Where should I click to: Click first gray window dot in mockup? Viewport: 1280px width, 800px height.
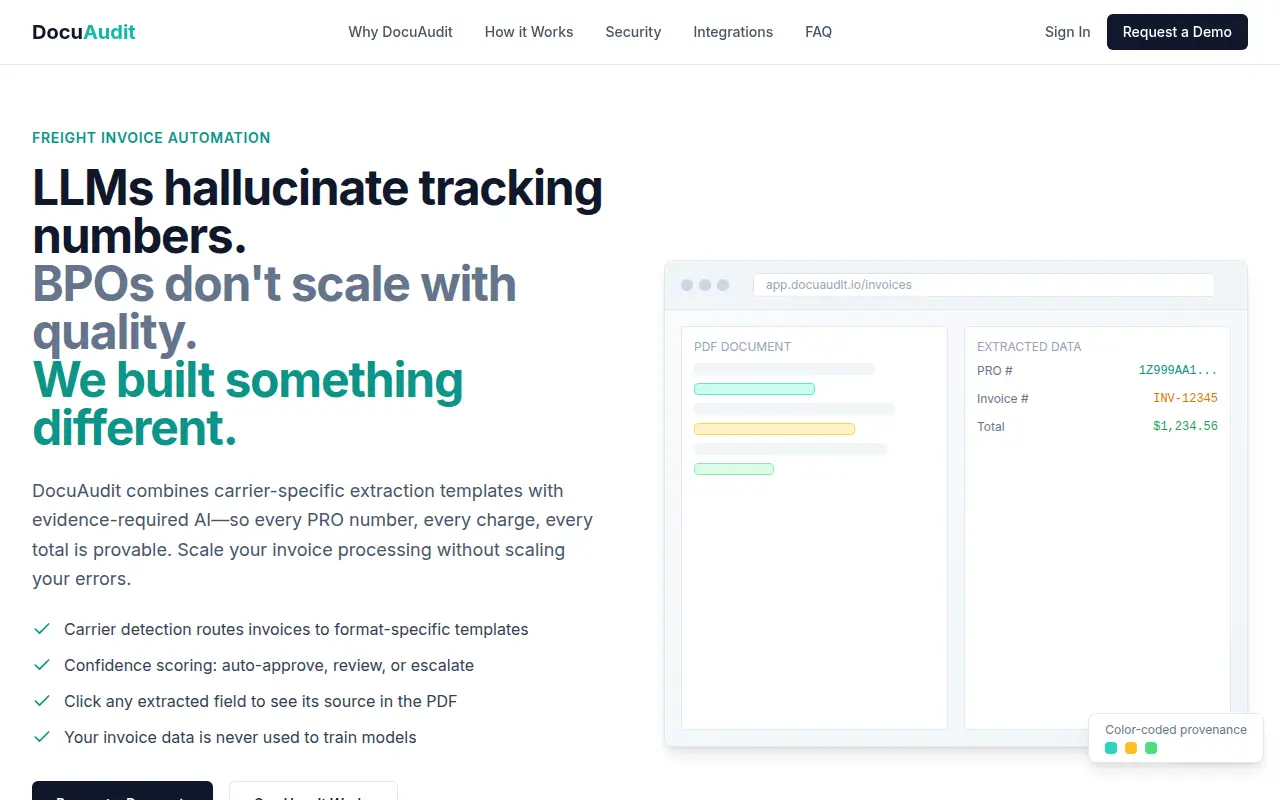tap(687, 285)
